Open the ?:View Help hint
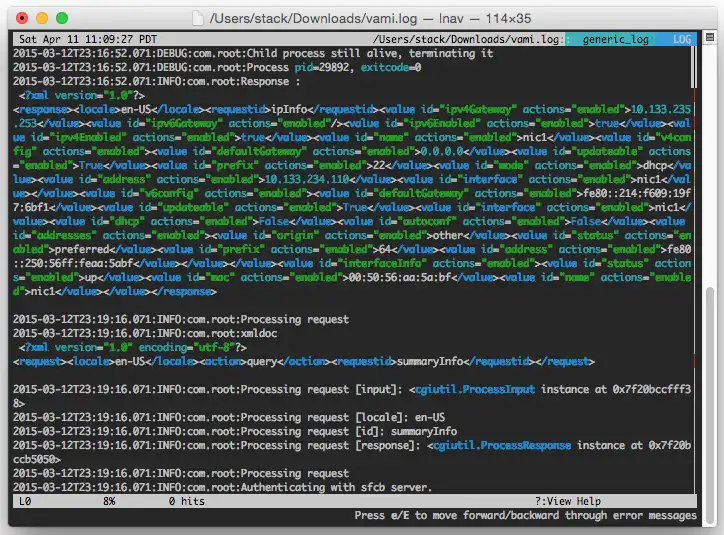 (x=568, y=501)
